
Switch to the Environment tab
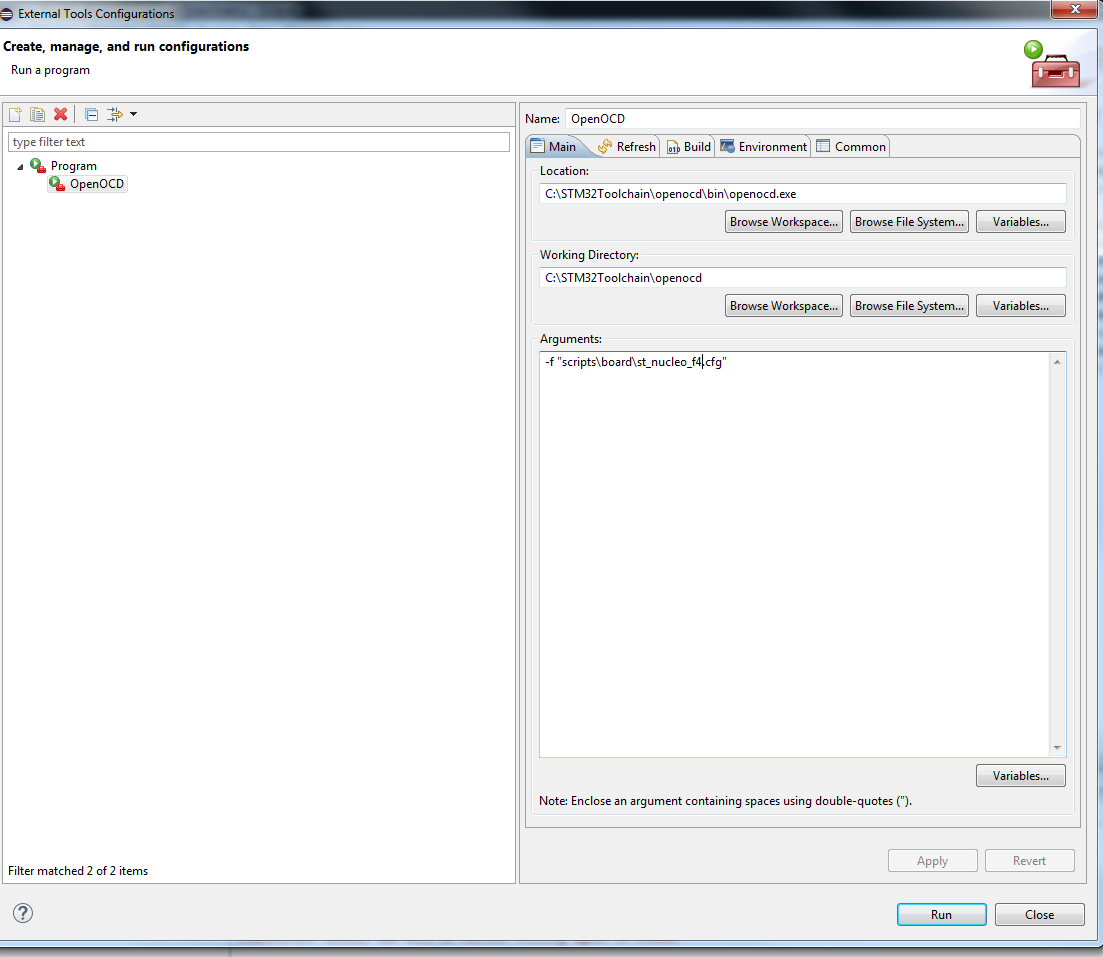763,147
